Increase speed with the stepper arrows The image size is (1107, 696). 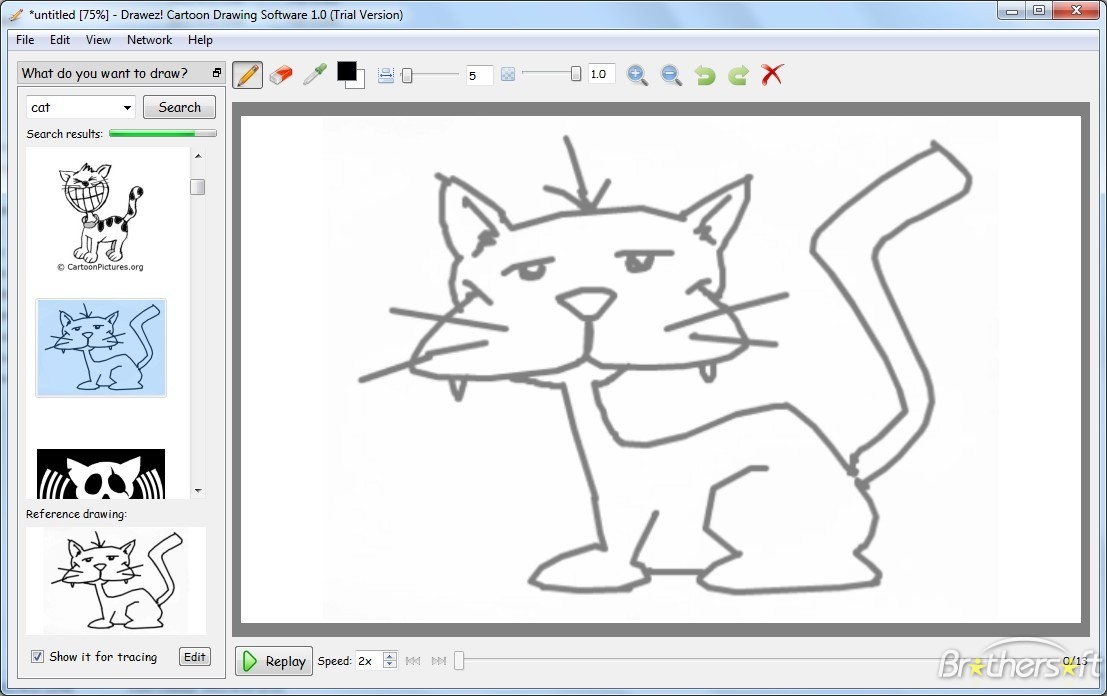pyautogui.click(x=389, y=661)
